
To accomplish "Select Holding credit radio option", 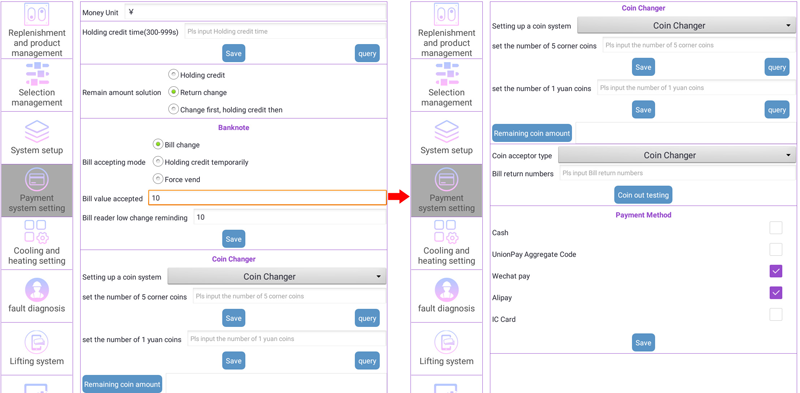I will tap(173, 75).
